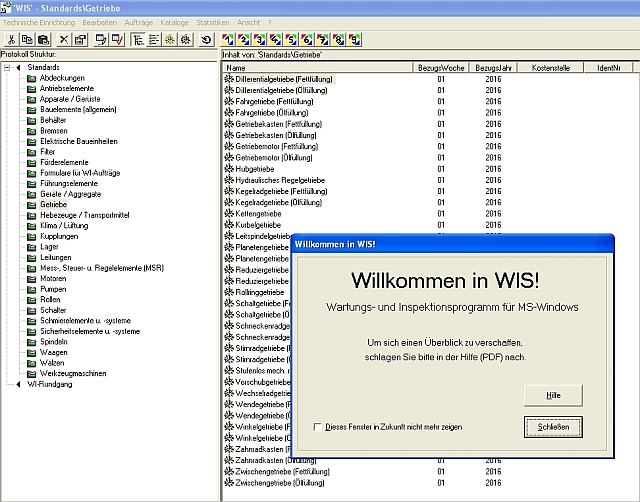Select Rollringgetriebe row

pos(260,292)
